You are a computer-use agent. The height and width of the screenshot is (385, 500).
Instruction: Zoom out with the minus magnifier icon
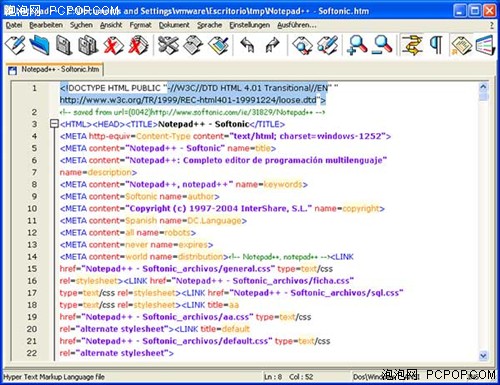pos(382,45)
